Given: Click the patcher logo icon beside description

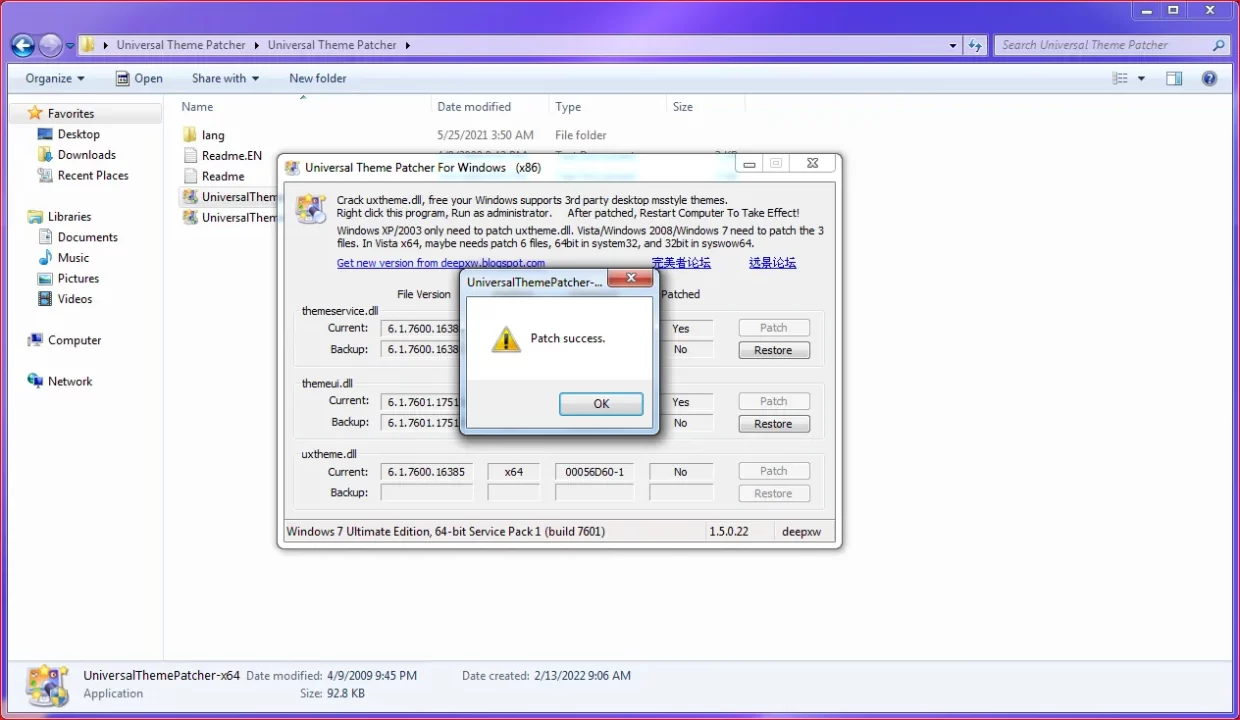Looking at the screenshot, I should pos(311,208).
